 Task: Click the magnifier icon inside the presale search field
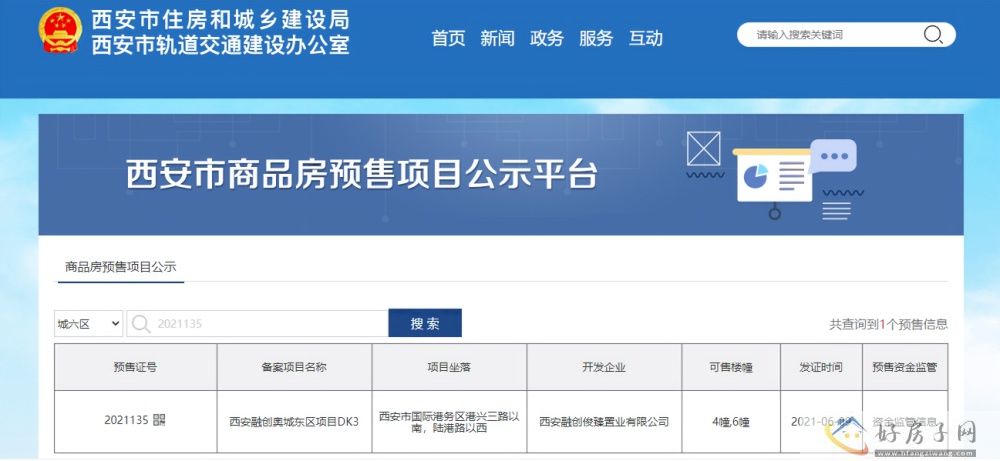[x=141, y=324]
